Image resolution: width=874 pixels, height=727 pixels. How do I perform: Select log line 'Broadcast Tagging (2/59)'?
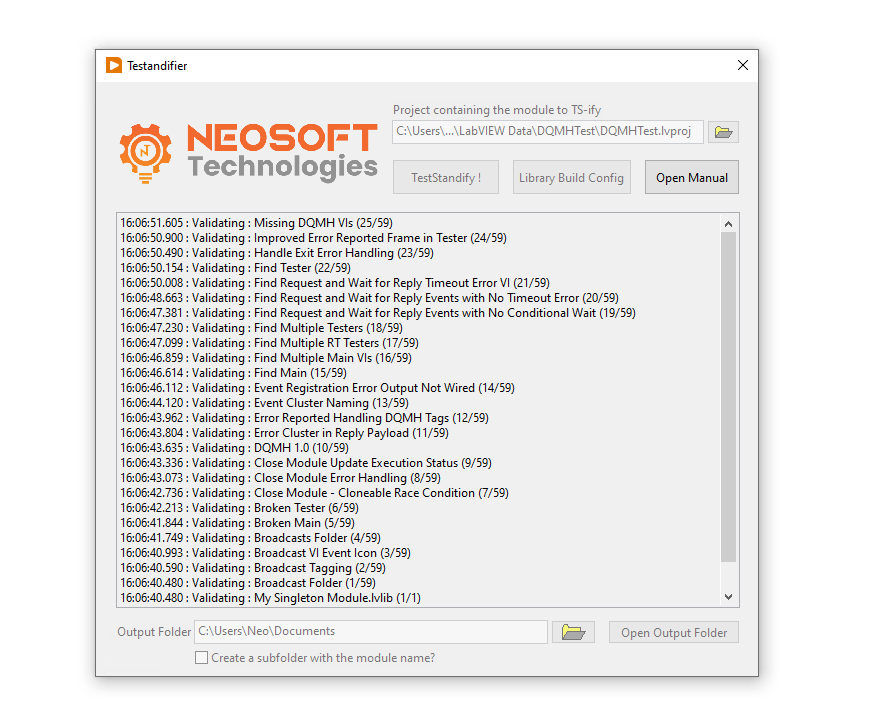pyautogui.click(x=253, y=568)
